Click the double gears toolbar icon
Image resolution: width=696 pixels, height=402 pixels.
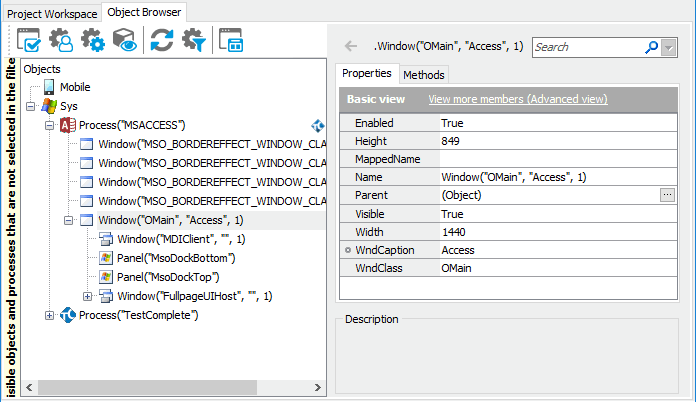point(93,41)
